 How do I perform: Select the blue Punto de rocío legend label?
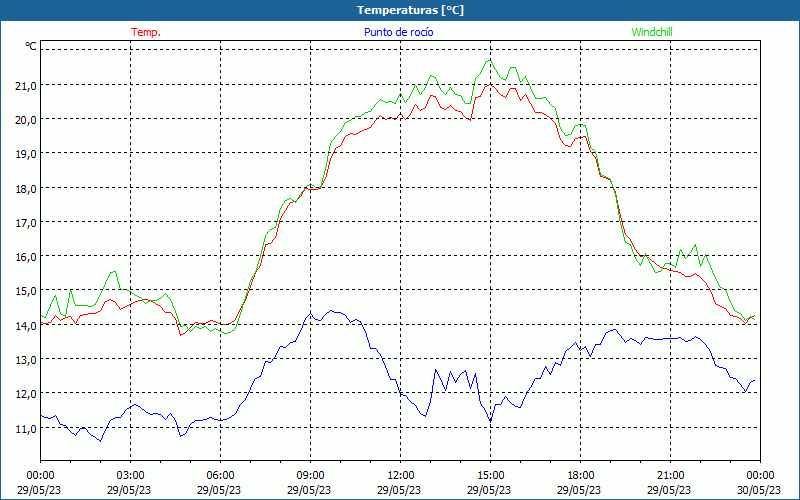[x=398, y=32]
